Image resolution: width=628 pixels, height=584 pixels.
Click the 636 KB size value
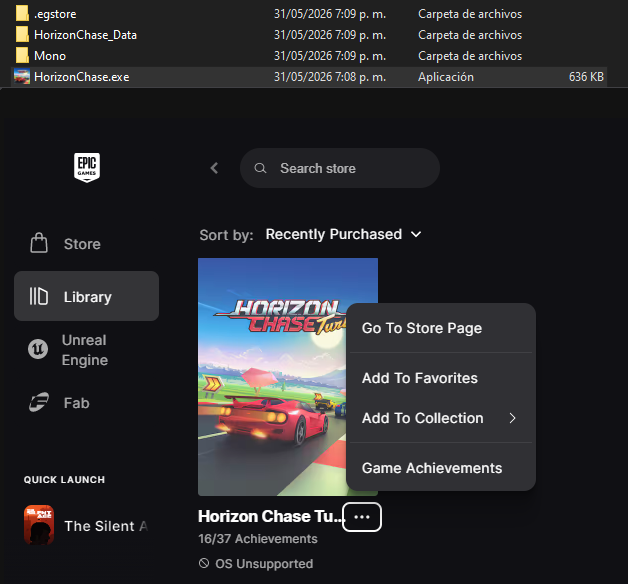[586, 77]
